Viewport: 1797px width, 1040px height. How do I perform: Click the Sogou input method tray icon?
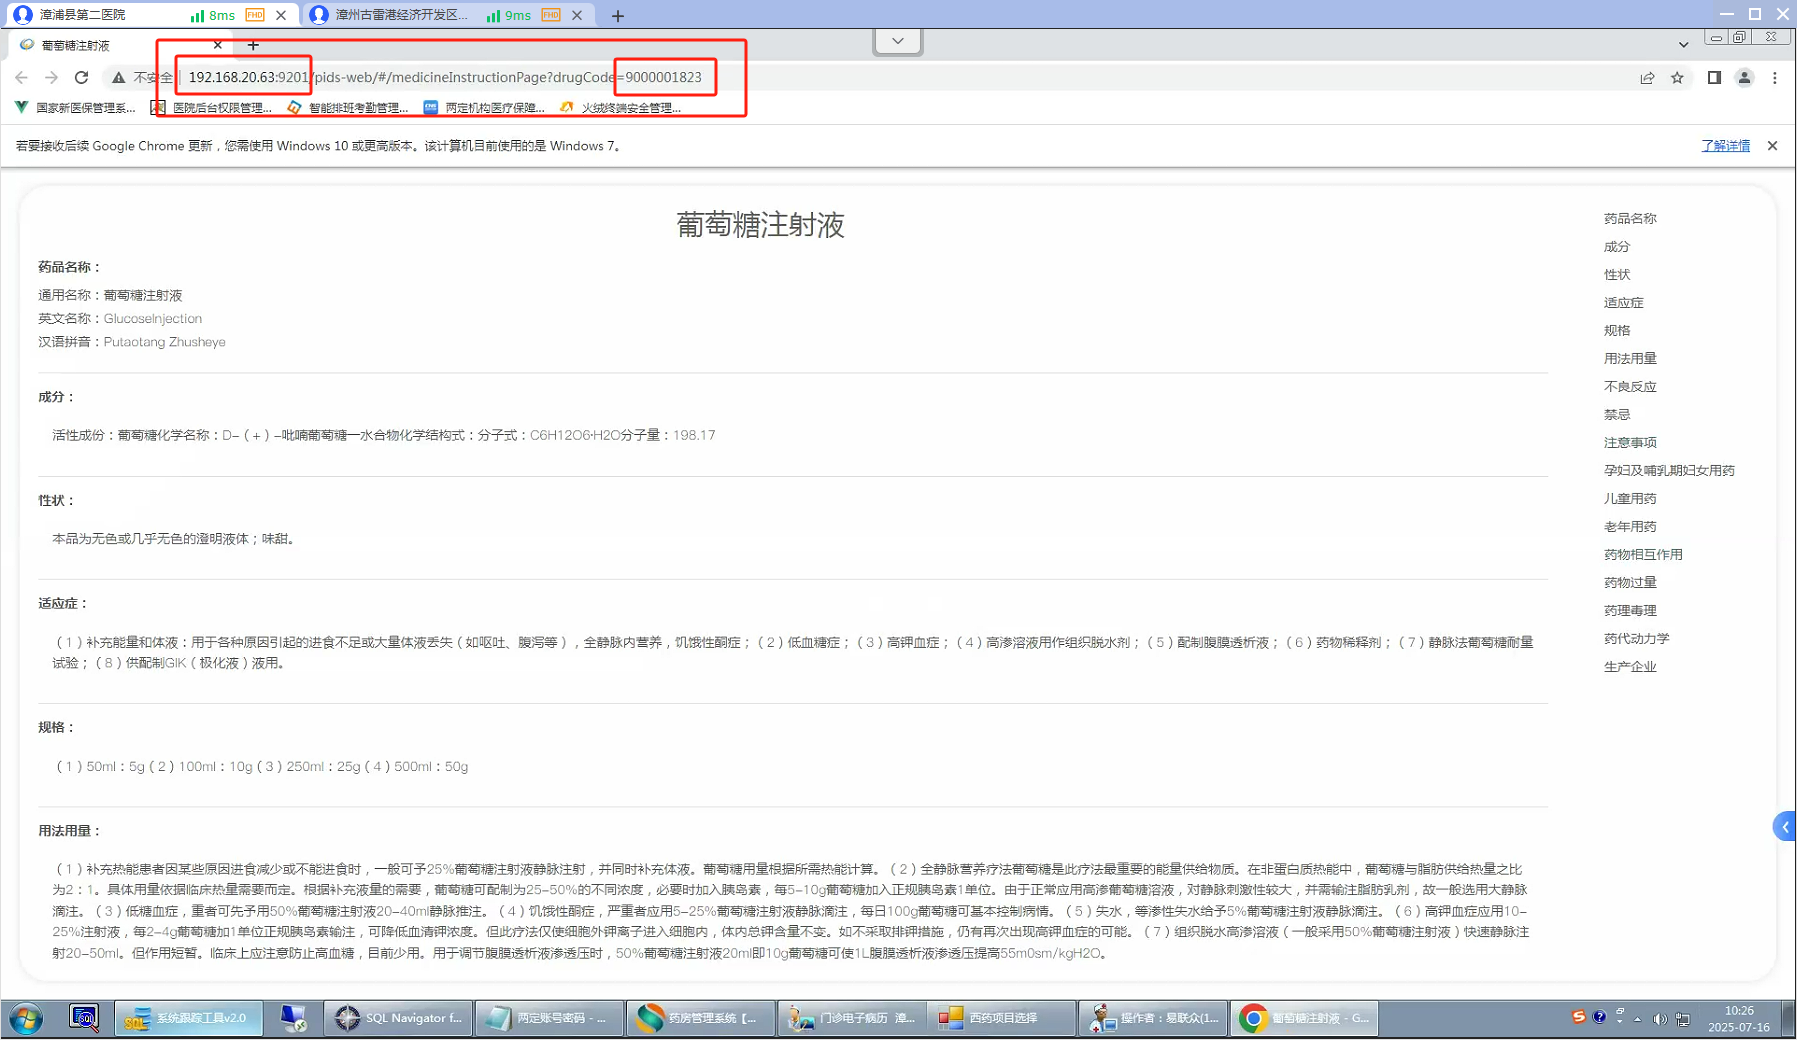pos(1578,1017)
